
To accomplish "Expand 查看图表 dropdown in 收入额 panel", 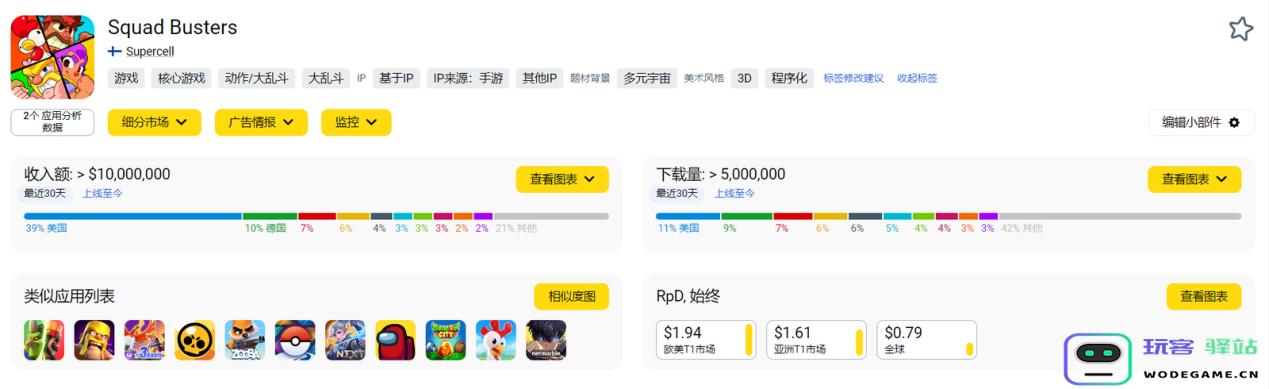I will click(562, 179).
